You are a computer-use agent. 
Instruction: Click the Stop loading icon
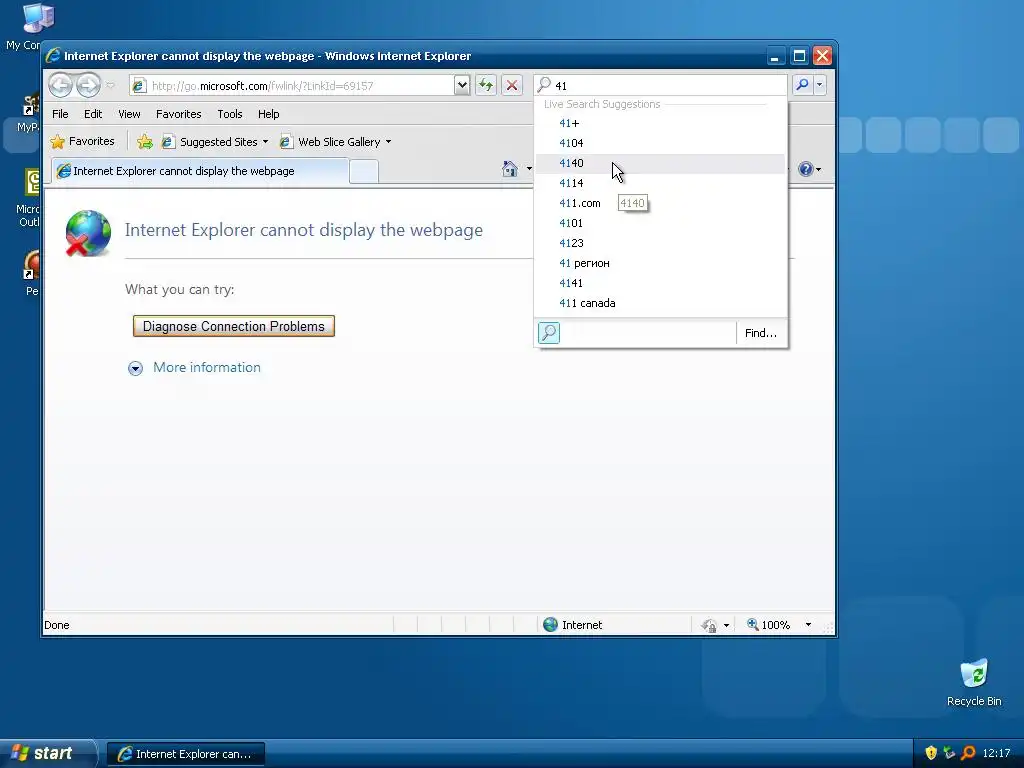[x=512, y=86]
